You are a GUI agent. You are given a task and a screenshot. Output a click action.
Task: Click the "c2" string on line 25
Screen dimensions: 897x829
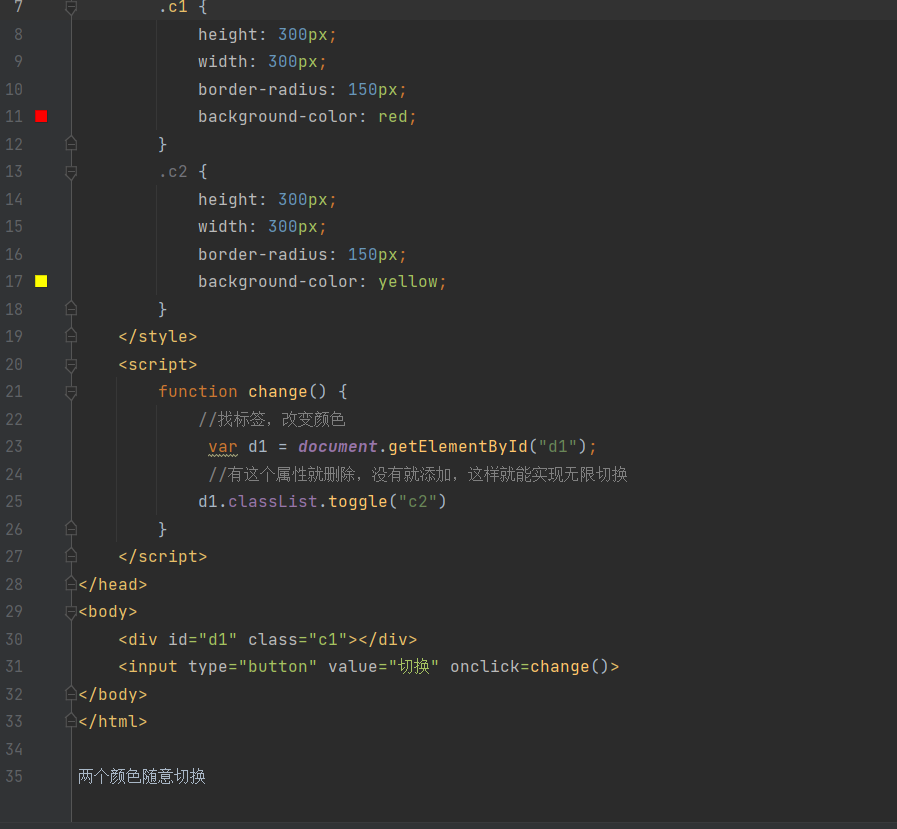pyautogui.click(x=418, y=502)
